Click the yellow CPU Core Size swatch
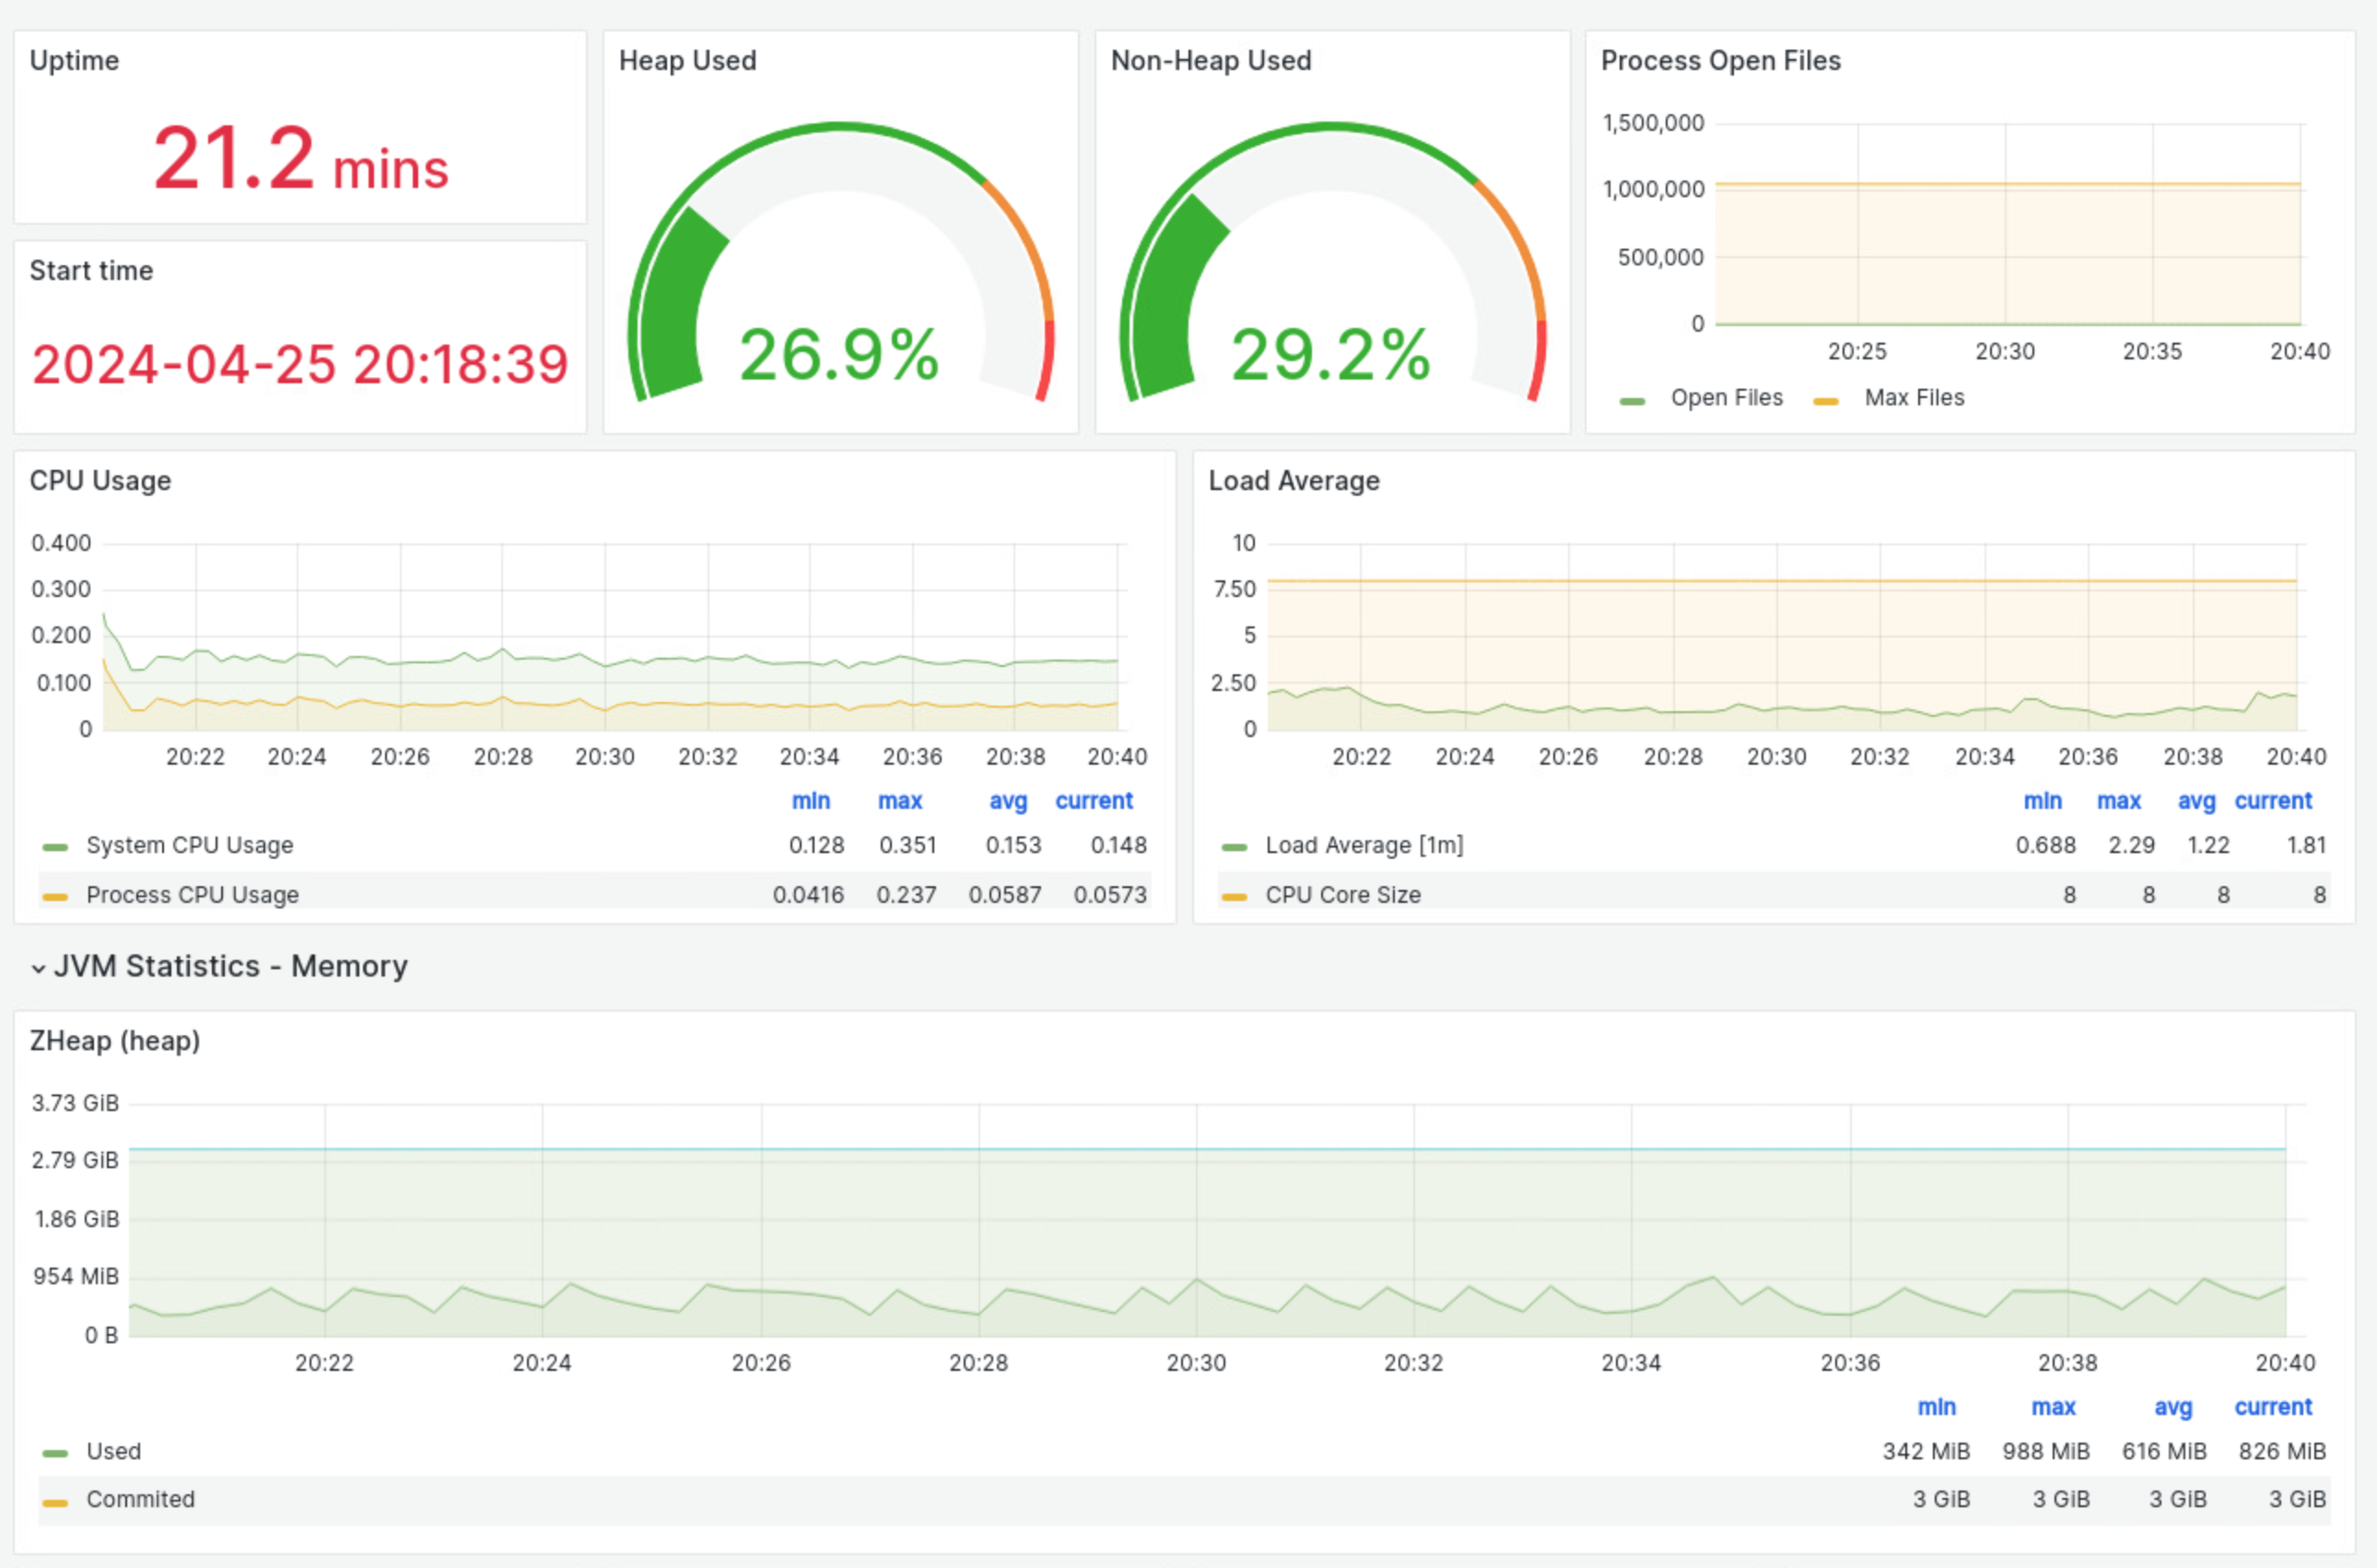Image resolution: width=2377 pixels, height=1568 pixels. click(x=1234, y=897)
